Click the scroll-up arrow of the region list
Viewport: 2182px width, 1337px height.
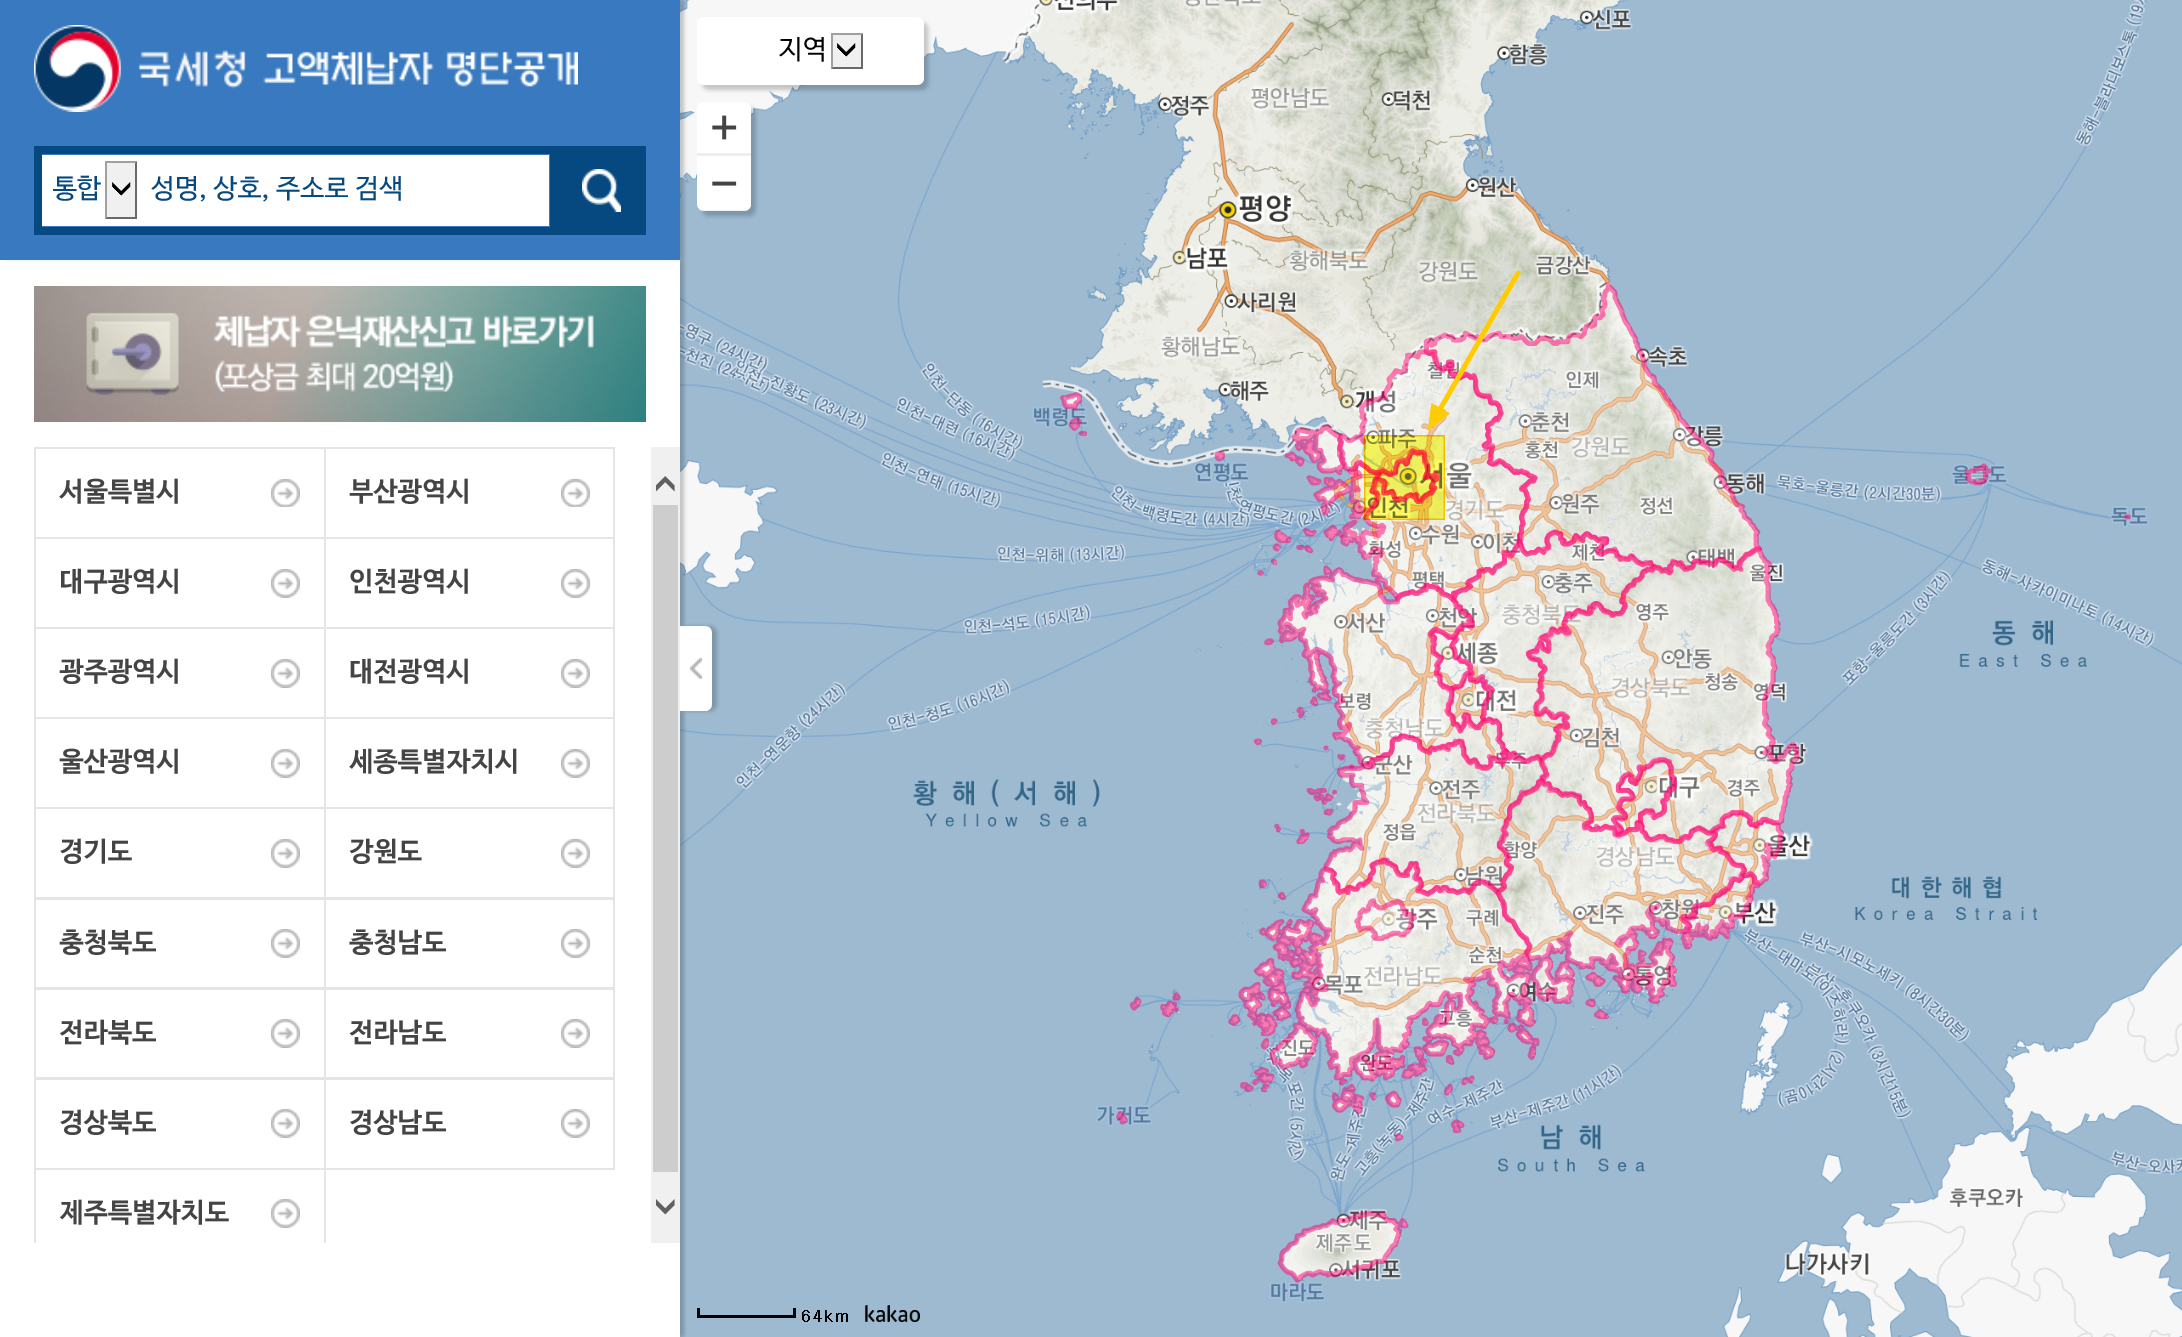click(x=665, y=484)
